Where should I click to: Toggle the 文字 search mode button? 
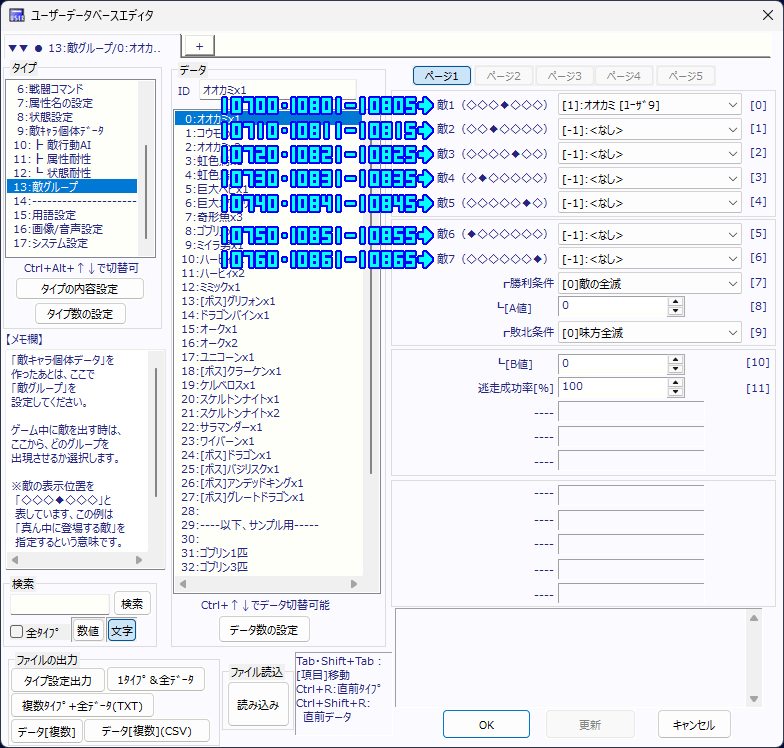pyautogui.click(x=122, y=631)
